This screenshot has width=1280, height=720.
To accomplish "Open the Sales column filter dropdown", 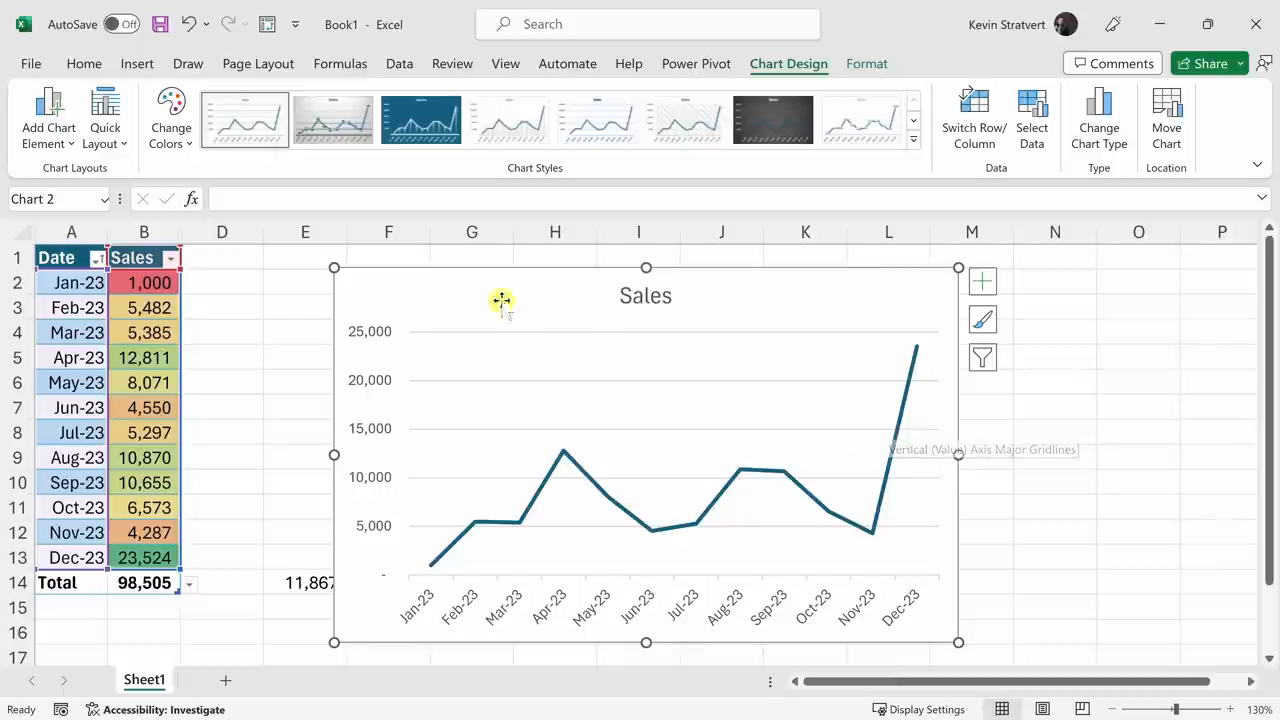I will pyautogui.click(x=171, y=259).
